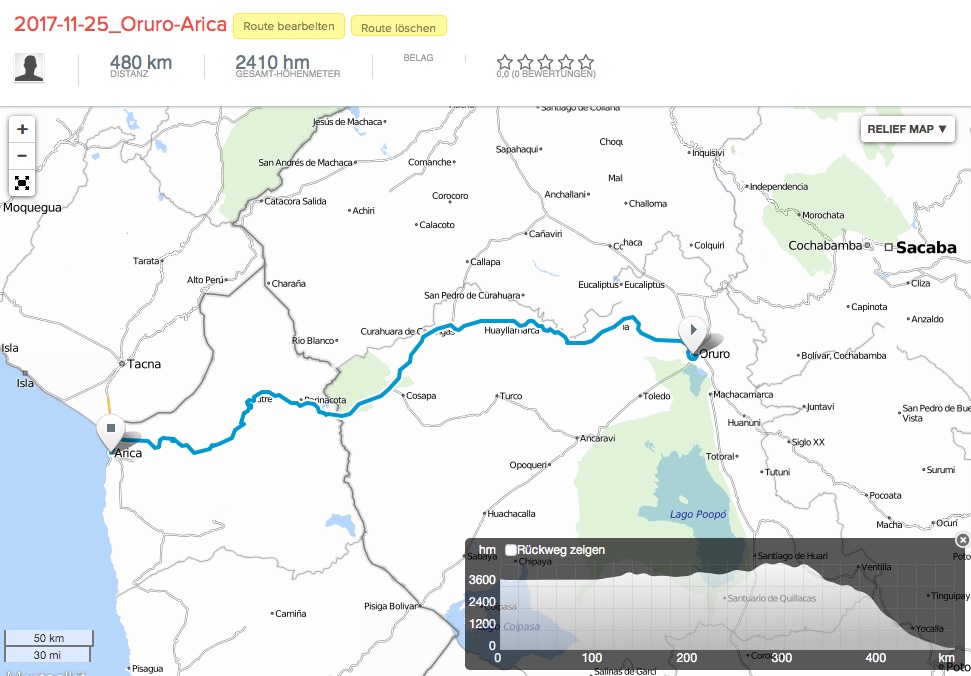This screenshot has width=971, height=676.
Task: Open the route title 2017-11-25_Oruro-Arica
Action: [120, 25]
